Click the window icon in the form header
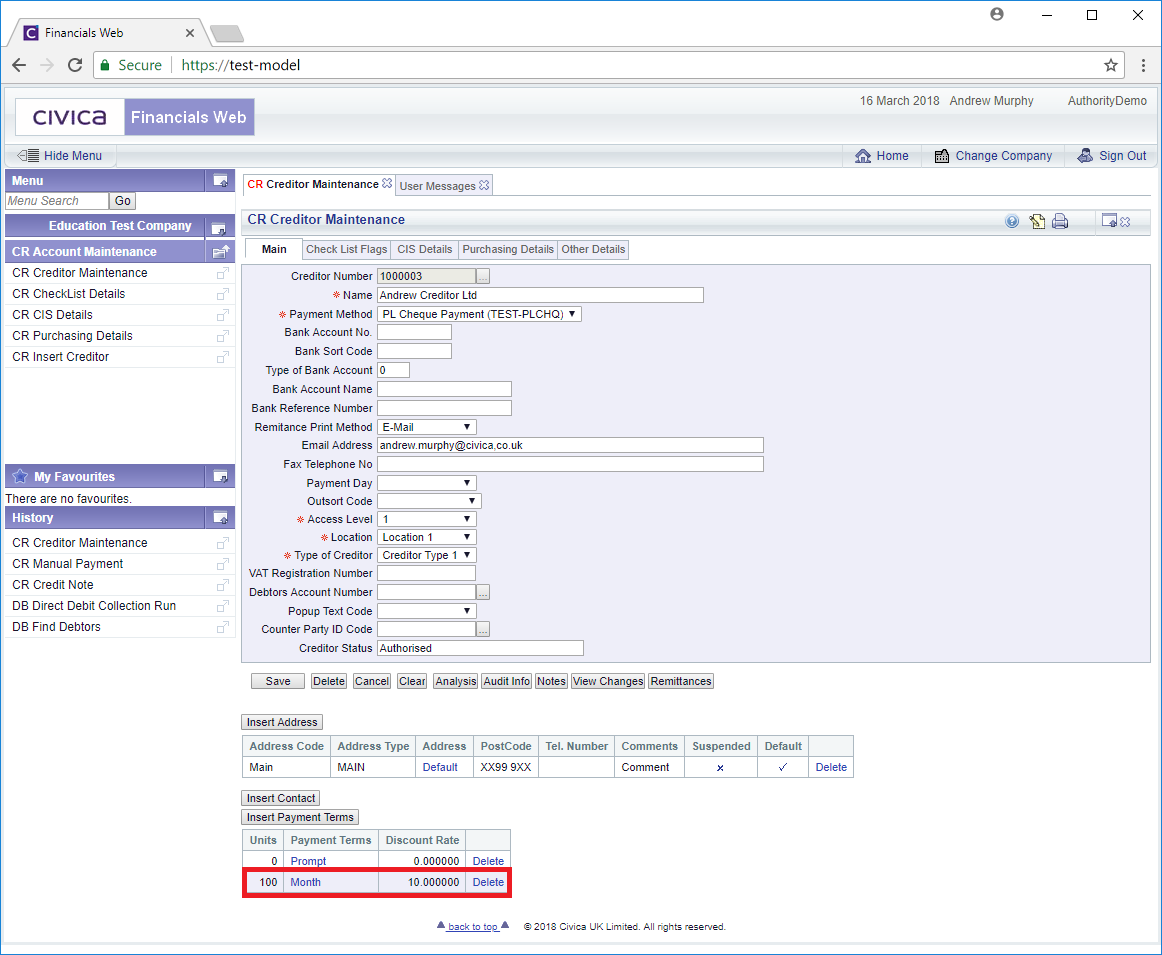The width and height of the screenshot is (1162, 955). [1109, 221]
